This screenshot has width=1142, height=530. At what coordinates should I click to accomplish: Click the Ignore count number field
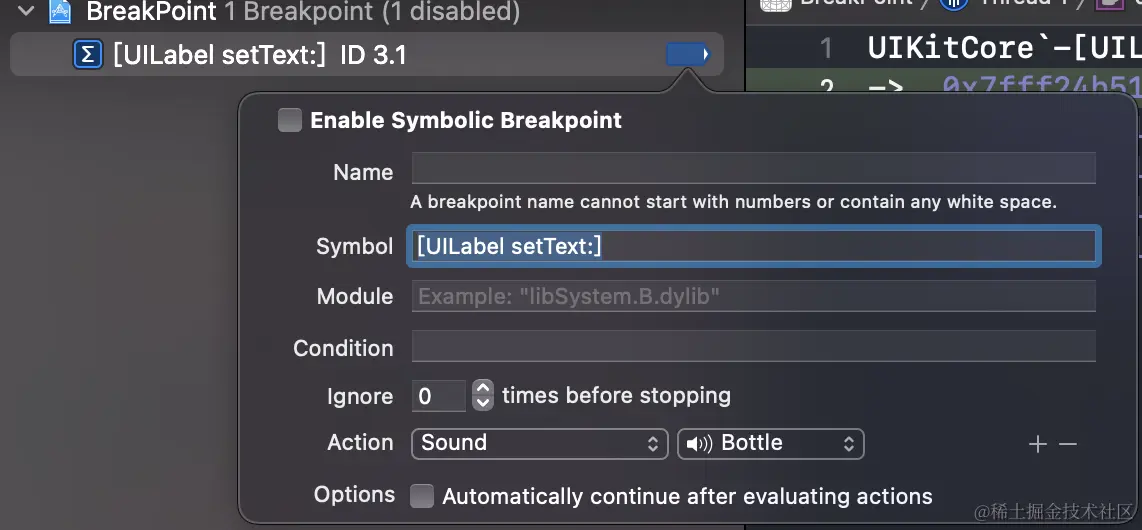[x=438, y=396]
